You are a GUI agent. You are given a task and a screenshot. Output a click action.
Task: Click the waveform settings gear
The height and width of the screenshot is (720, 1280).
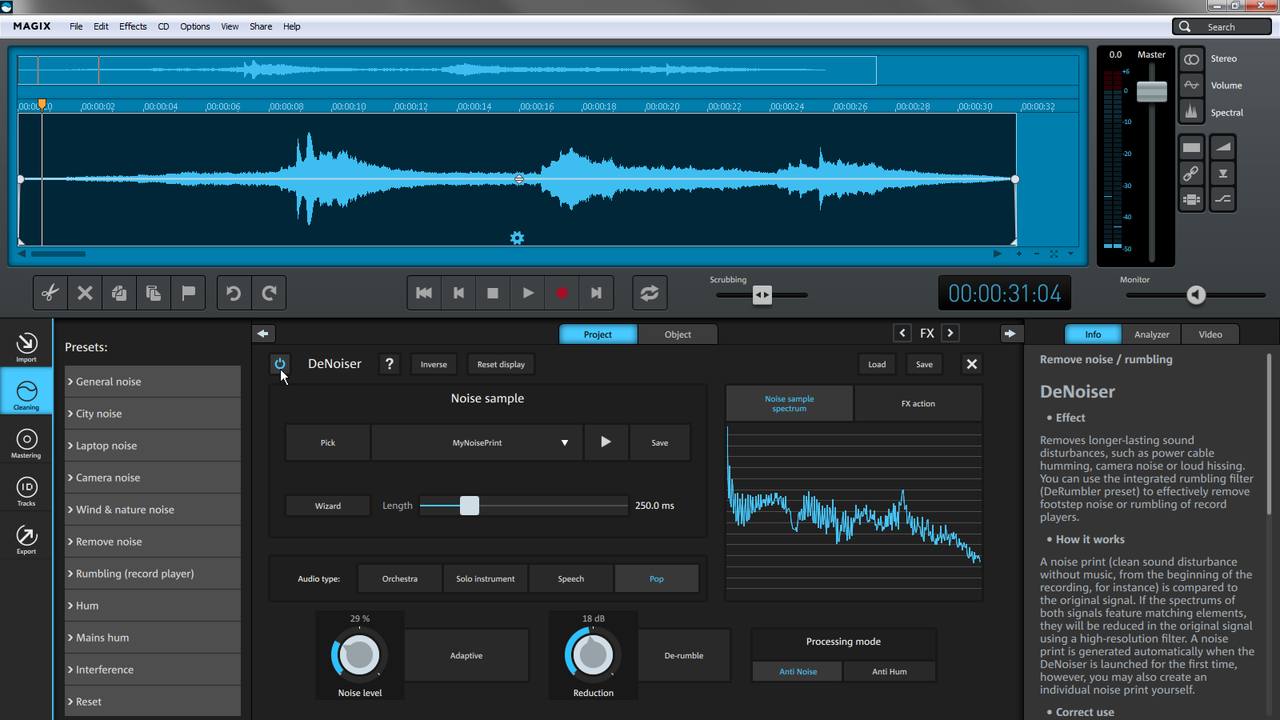(517, 238)
